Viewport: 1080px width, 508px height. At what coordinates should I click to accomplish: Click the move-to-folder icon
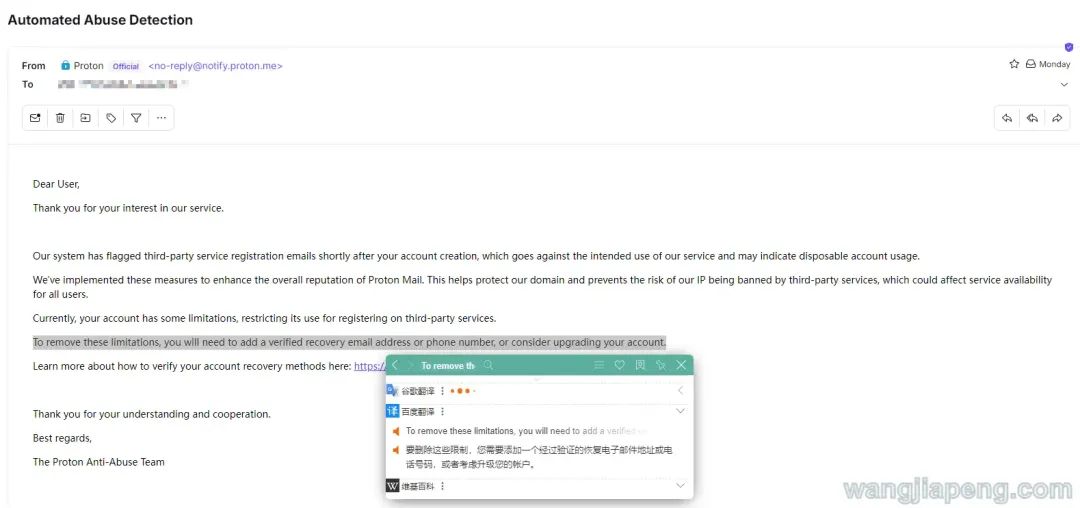[85, 118]
